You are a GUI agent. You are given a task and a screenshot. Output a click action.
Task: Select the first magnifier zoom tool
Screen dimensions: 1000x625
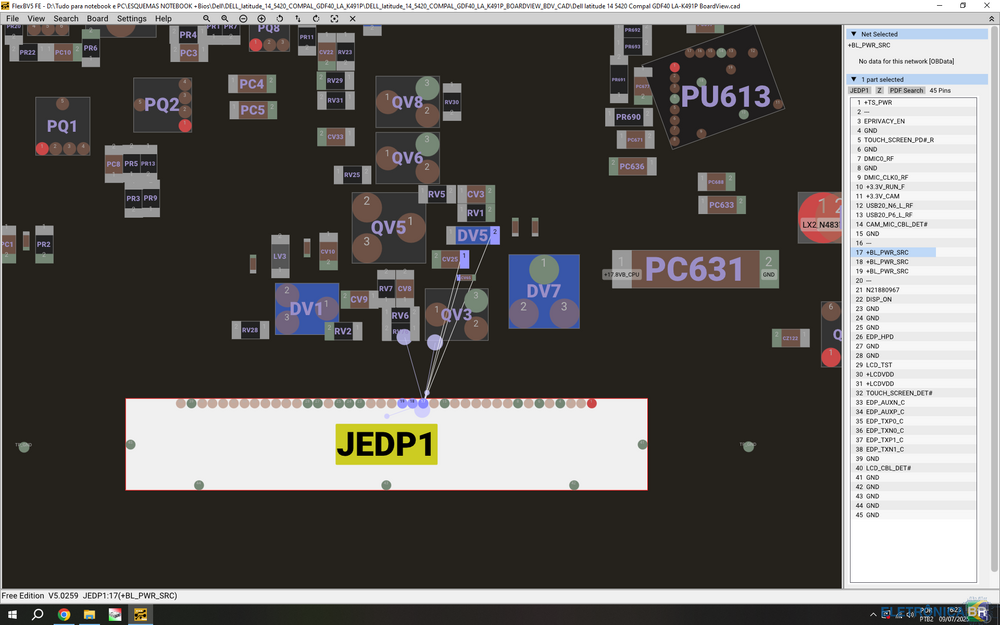(207, 18)
